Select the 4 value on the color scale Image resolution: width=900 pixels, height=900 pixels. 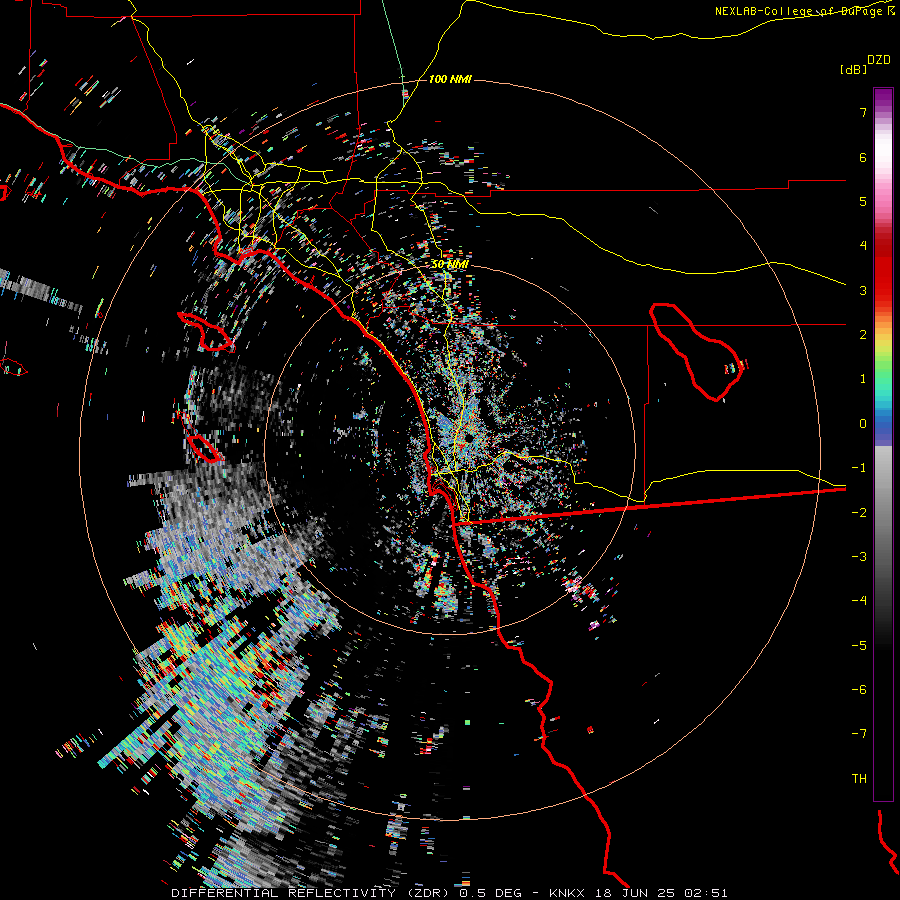click(x=863, y=246)
